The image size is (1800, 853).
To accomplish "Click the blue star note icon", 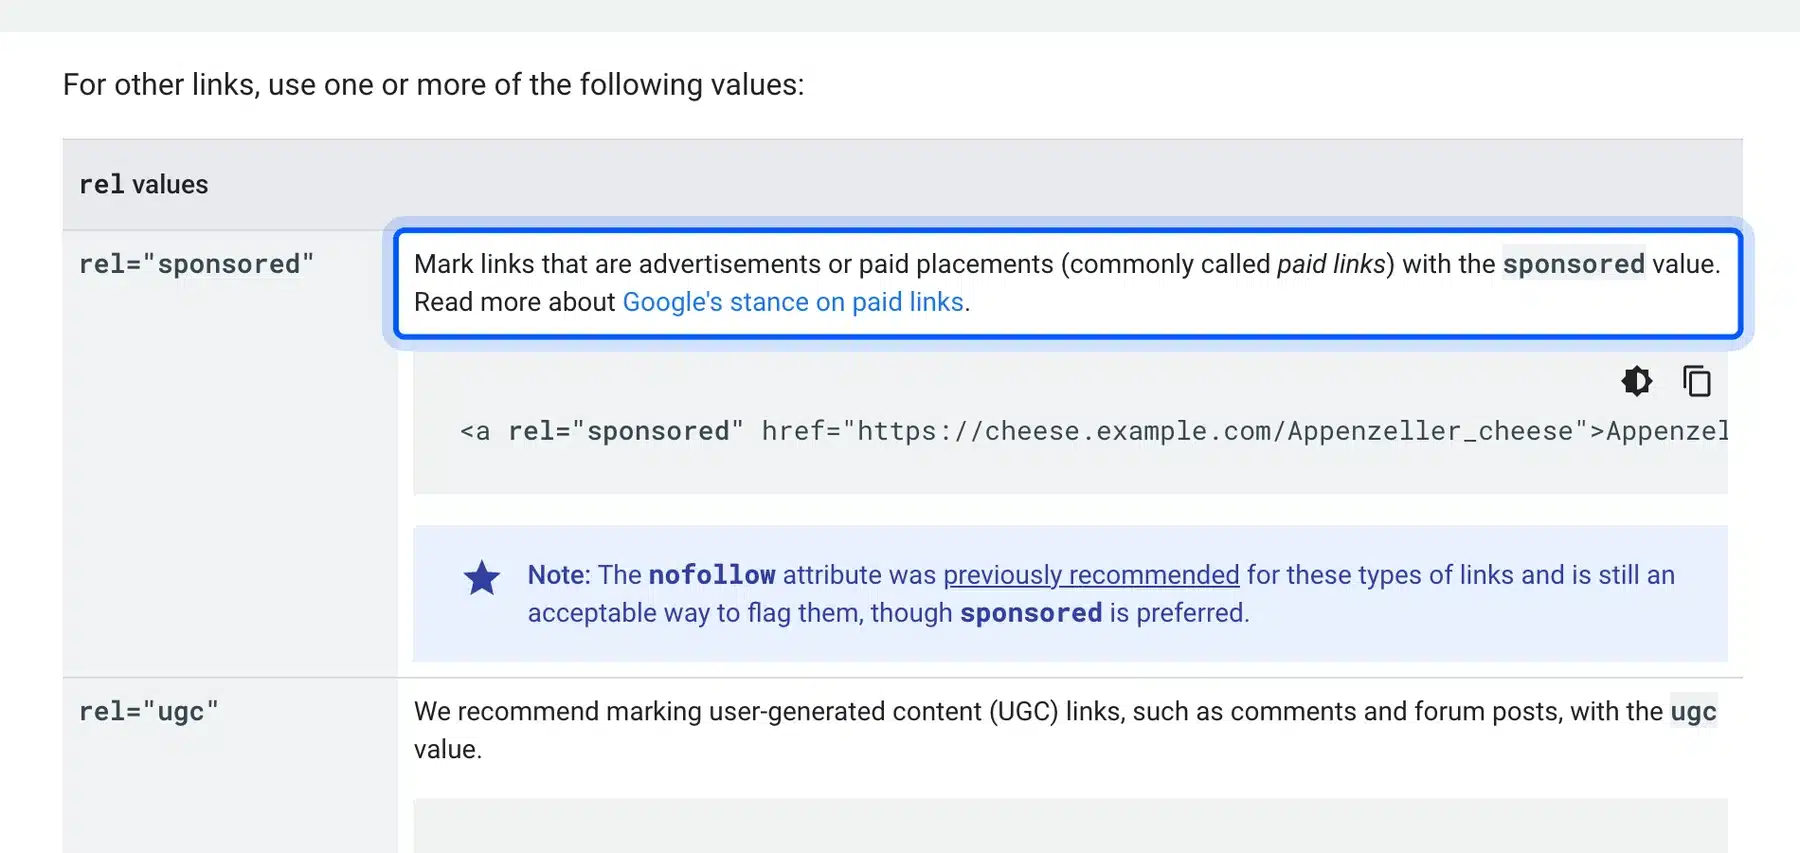I will [482, 577].
